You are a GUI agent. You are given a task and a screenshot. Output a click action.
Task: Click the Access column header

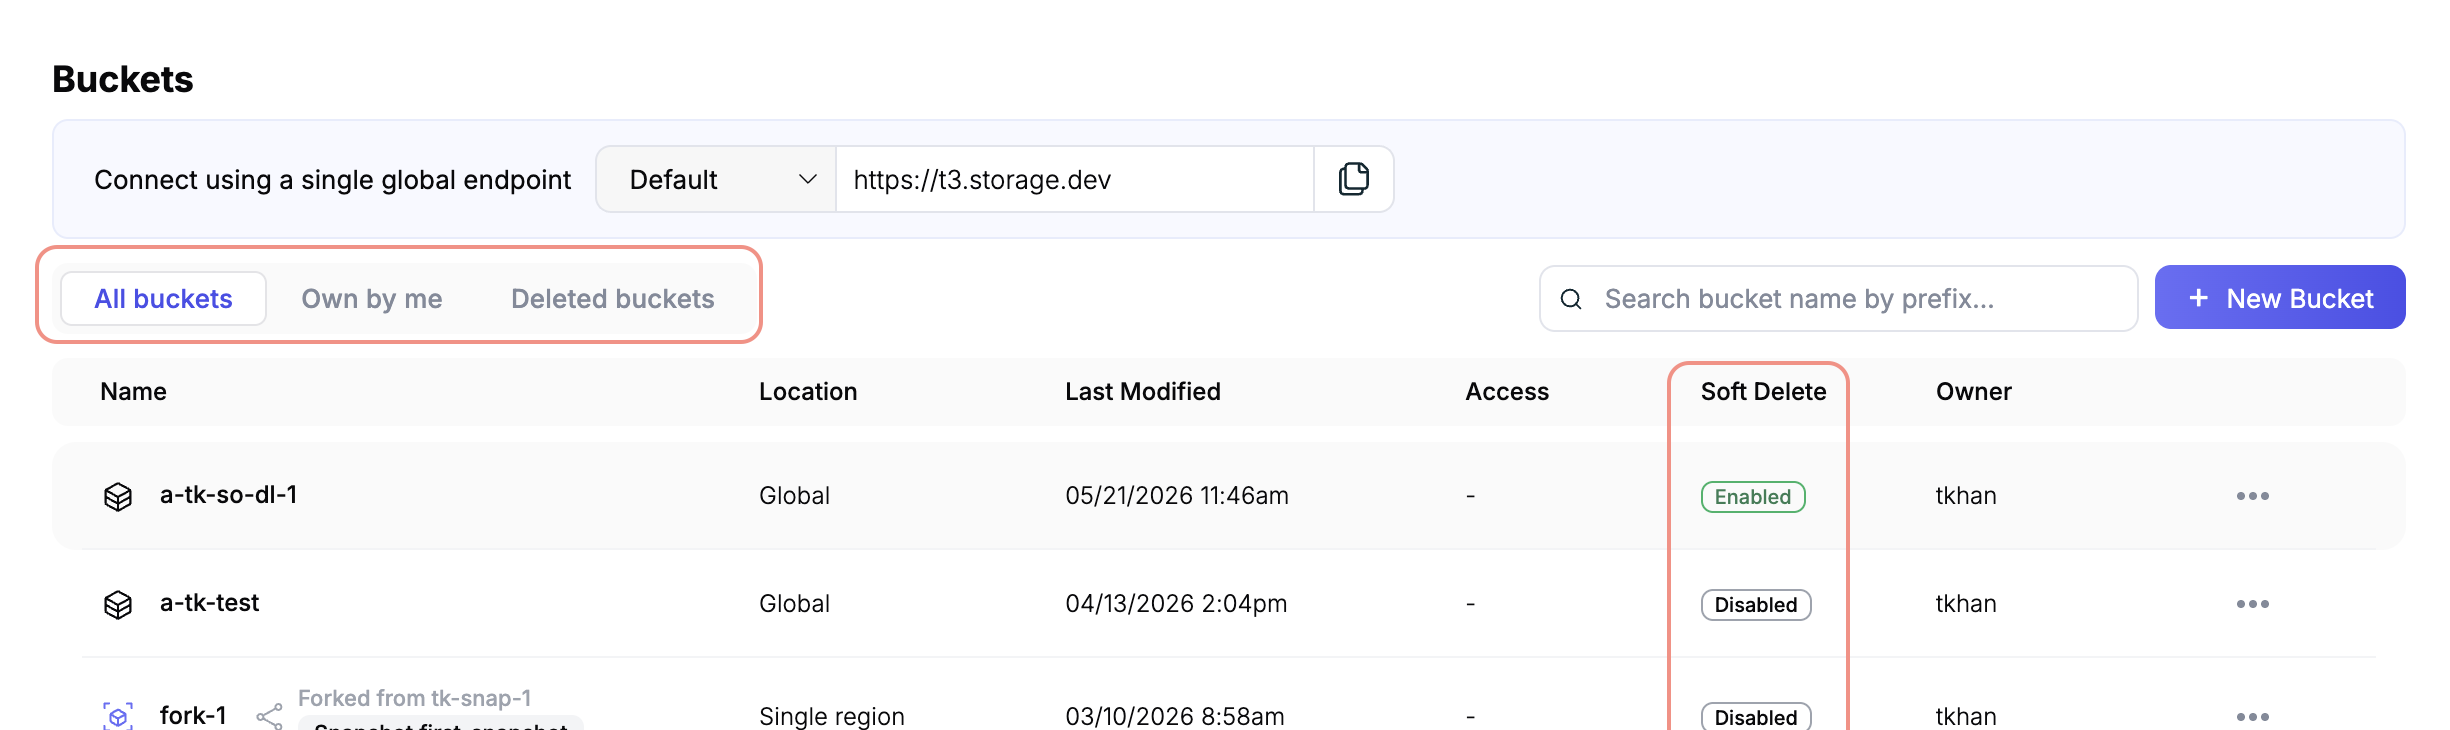[1507, 391]
